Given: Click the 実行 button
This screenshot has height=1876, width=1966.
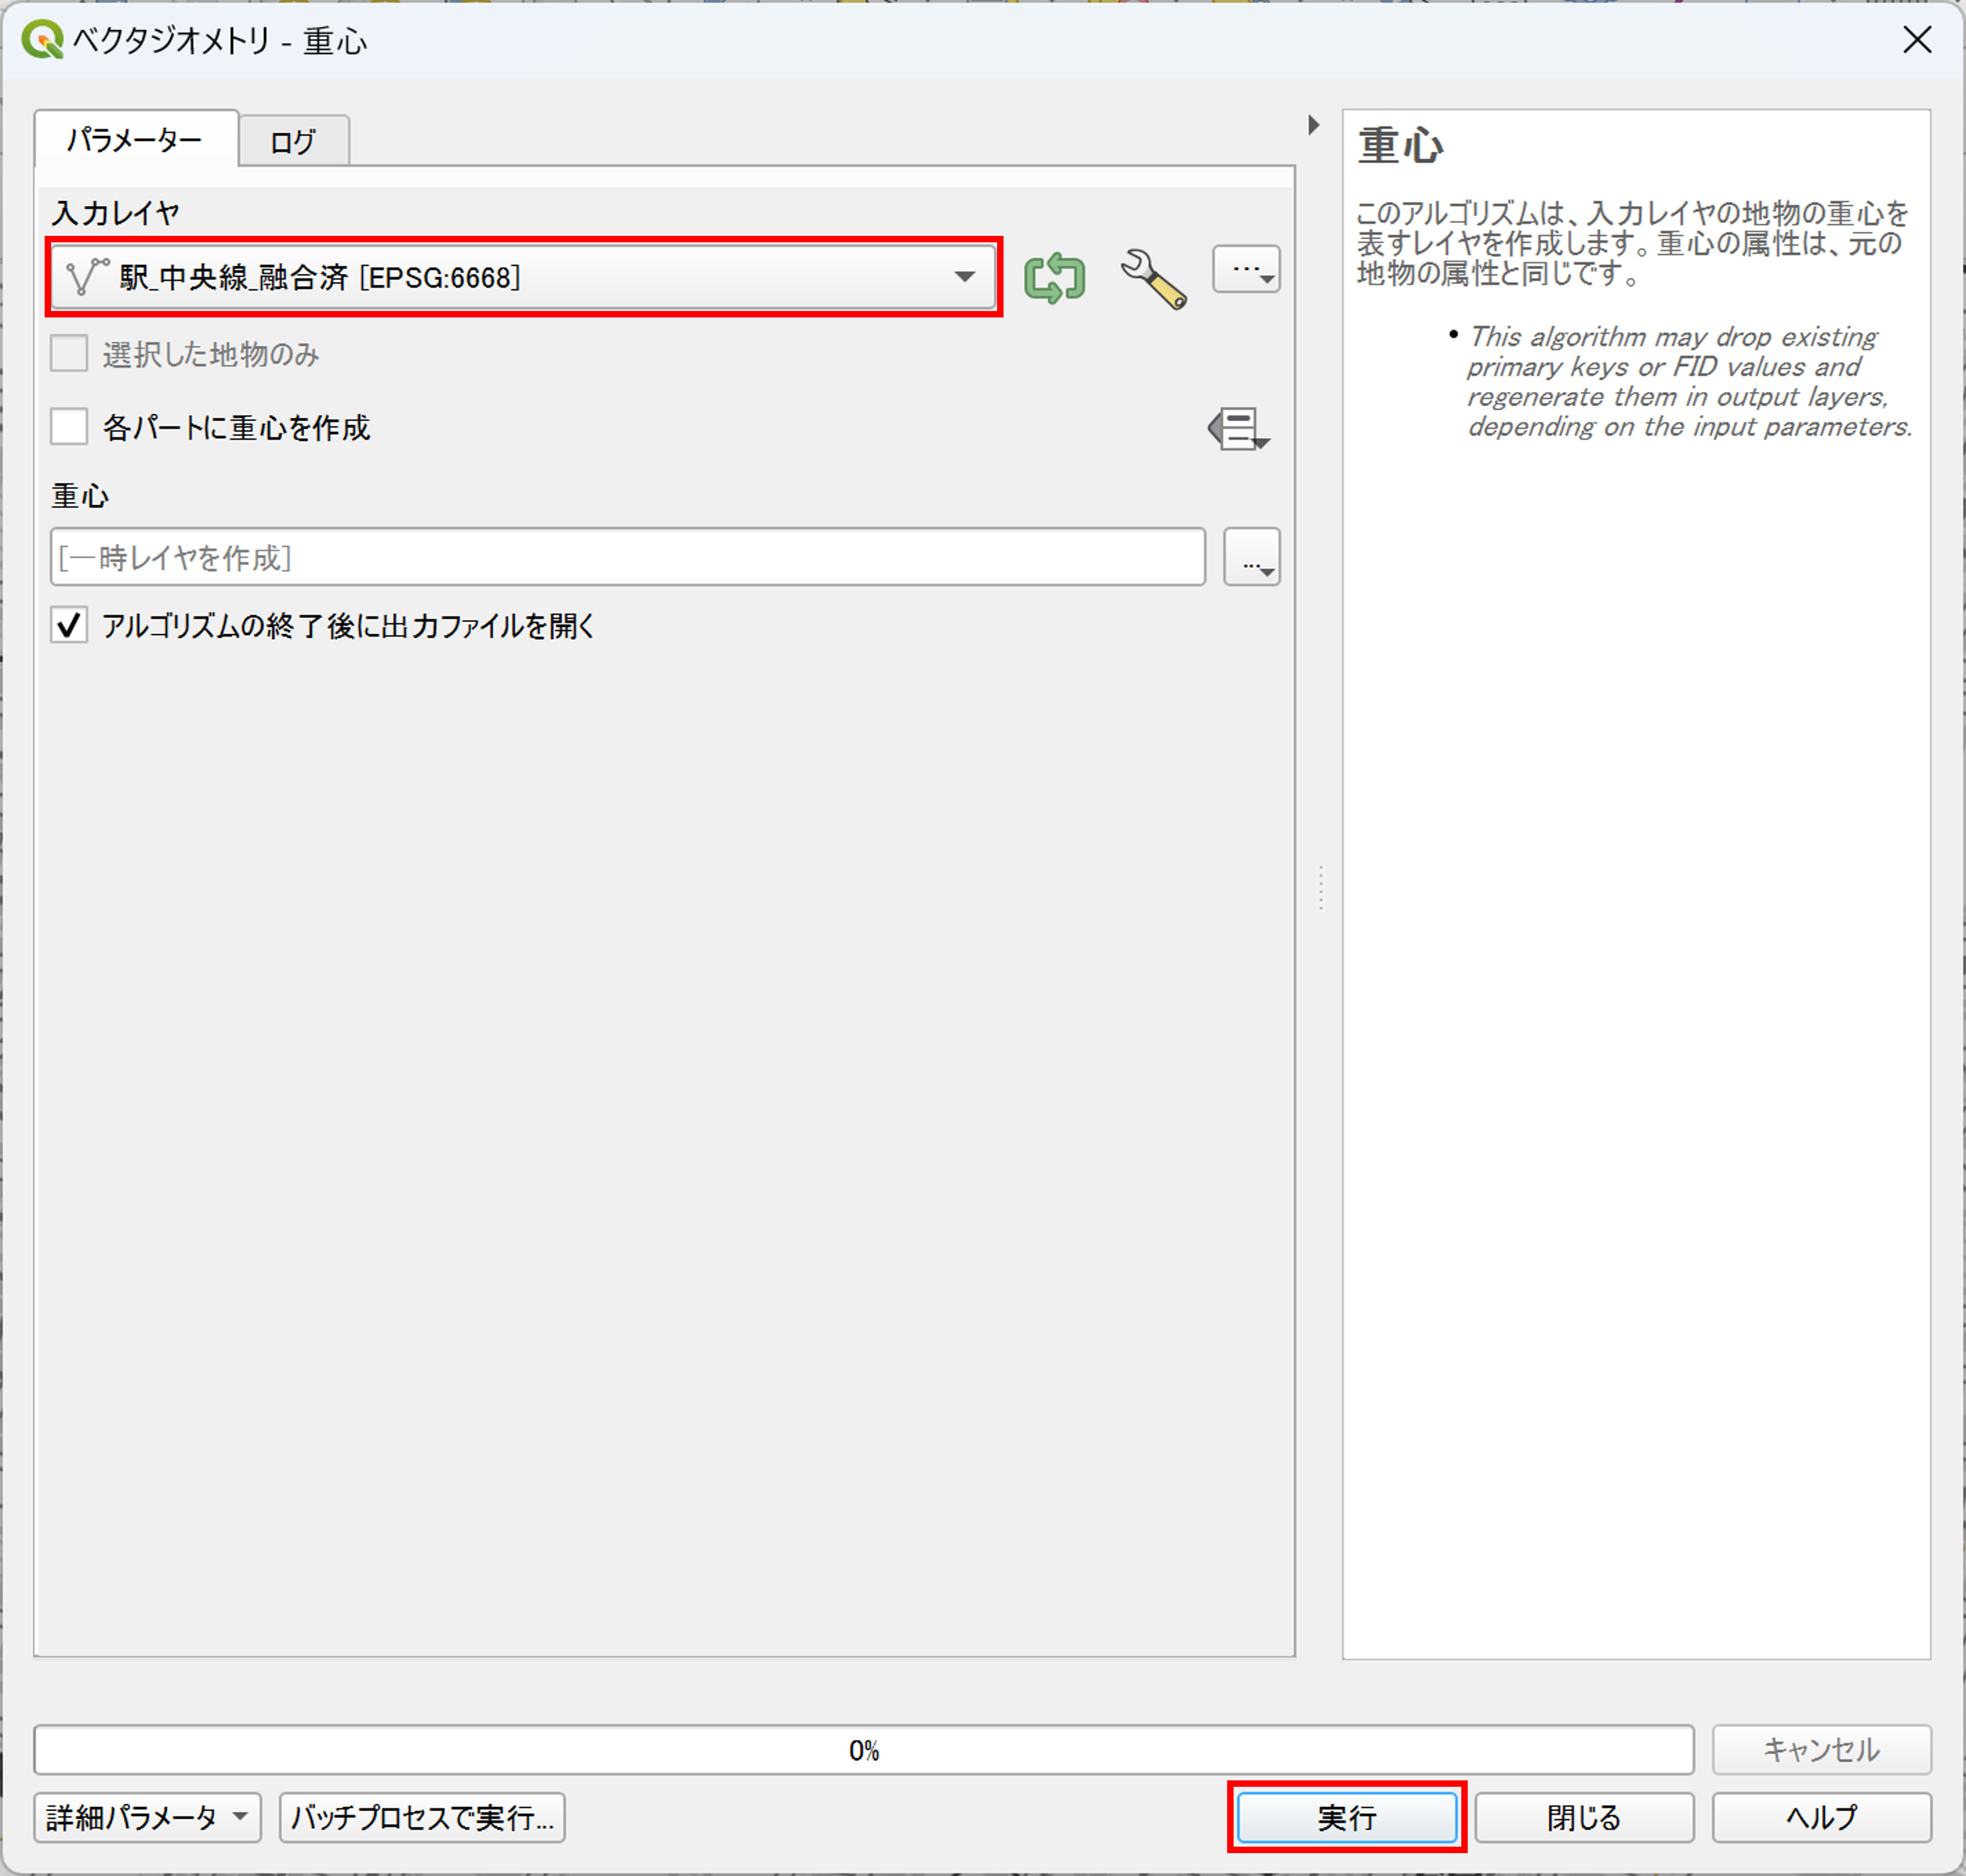Looking at the screenshot, I should click(x=1347, y=1817).
